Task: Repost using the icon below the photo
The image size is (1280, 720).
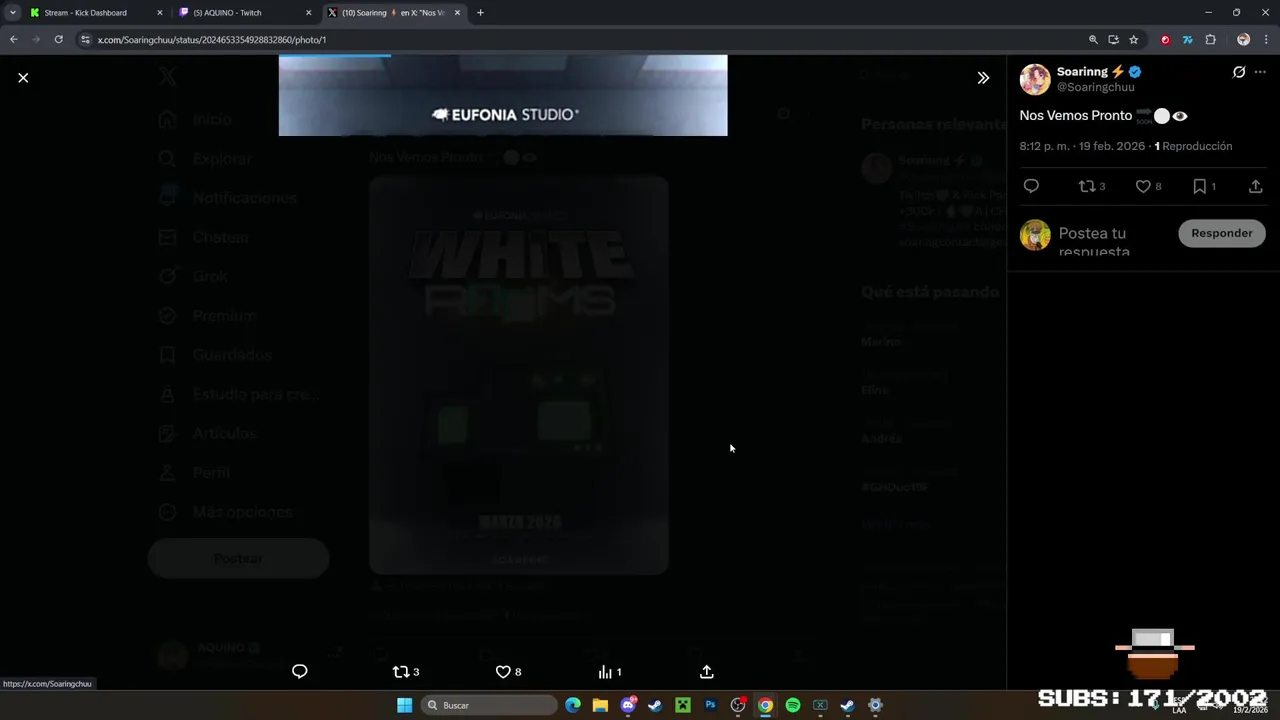Action: pos(405,672)
